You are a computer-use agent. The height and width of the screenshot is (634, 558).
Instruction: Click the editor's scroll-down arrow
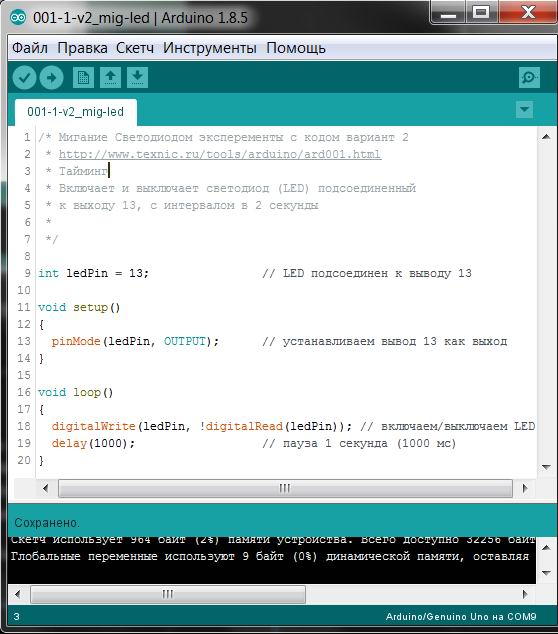(x=546, y=467)
